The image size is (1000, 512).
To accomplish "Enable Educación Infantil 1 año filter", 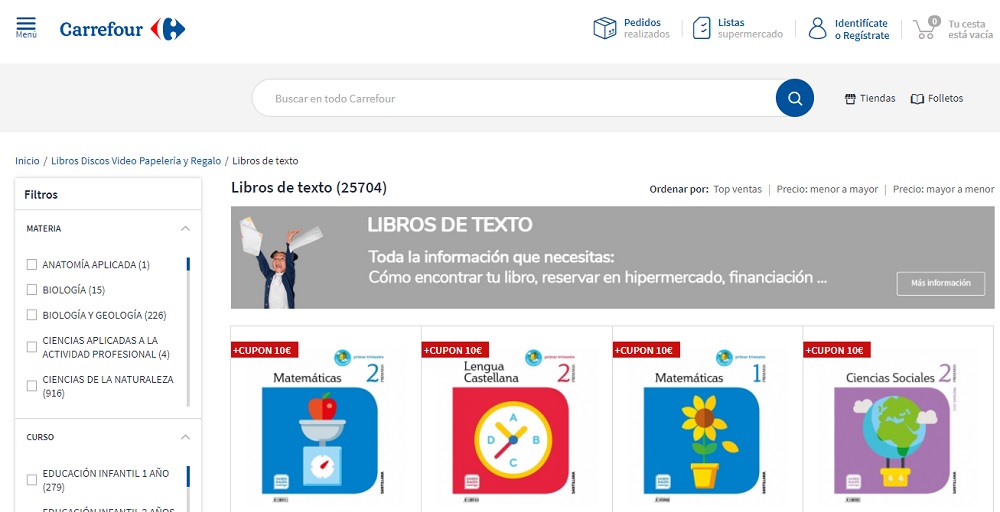I will click(32, 480).
